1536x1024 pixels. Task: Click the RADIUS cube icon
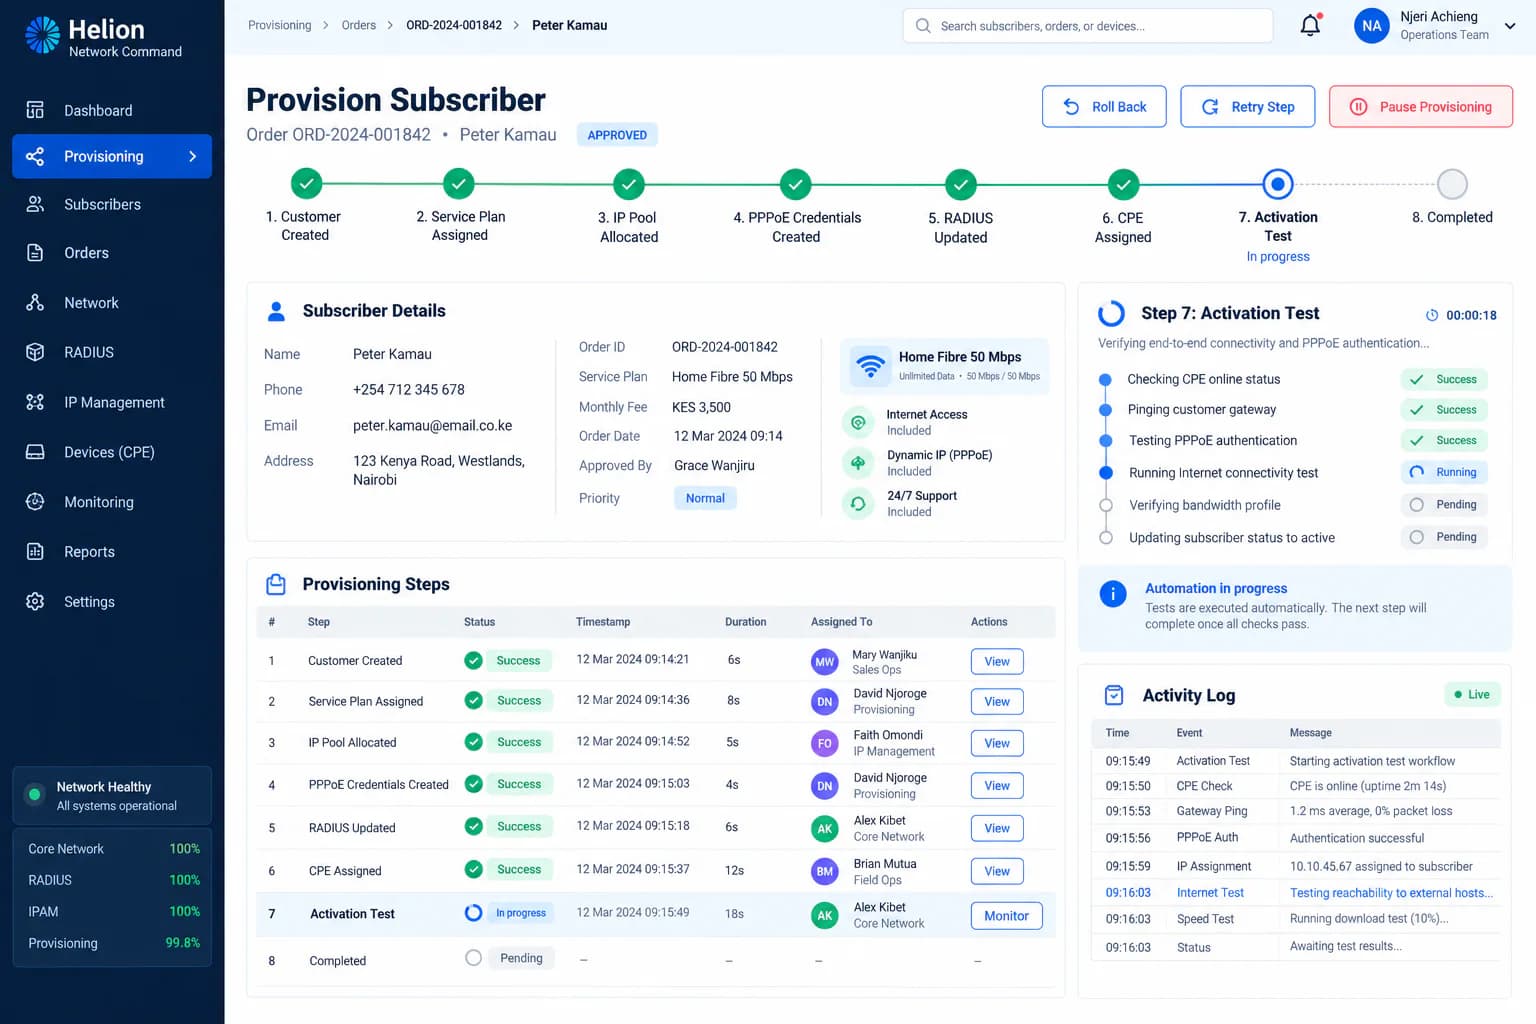click(35, 352)
